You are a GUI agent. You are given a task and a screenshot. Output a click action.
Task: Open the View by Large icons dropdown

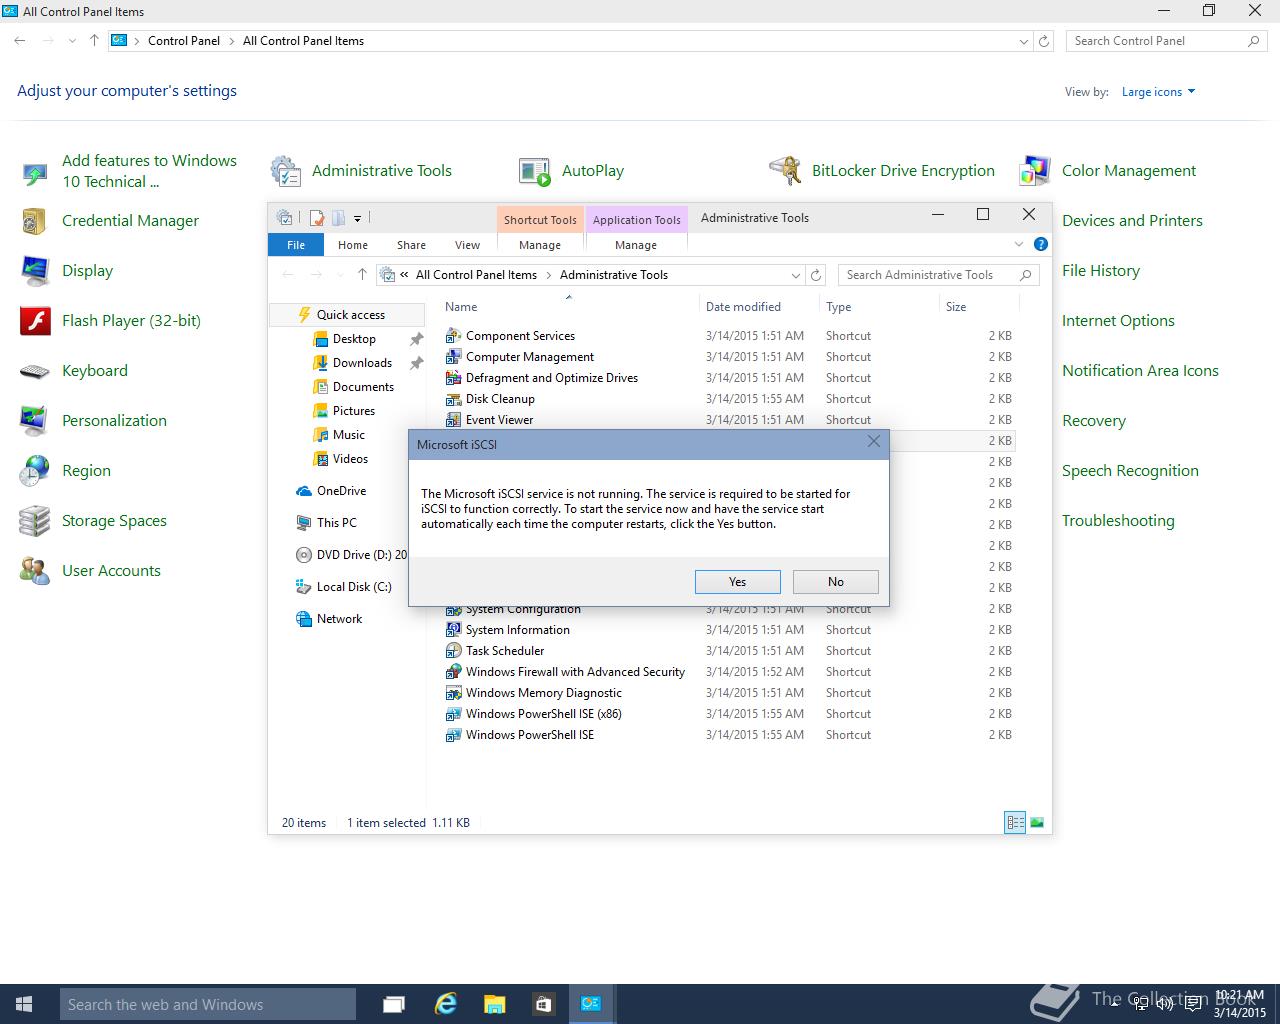pyautogui.click(x=1158, y=92)
